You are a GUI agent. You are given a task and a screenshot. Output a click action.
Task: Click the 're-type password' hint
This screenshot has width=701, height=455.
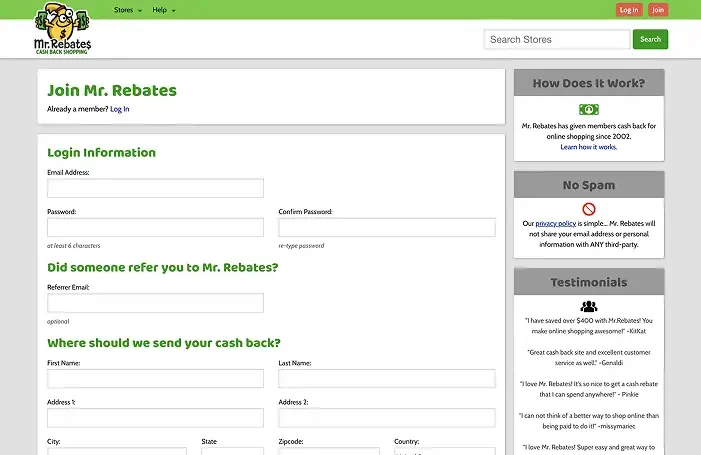tap(301, 246)
